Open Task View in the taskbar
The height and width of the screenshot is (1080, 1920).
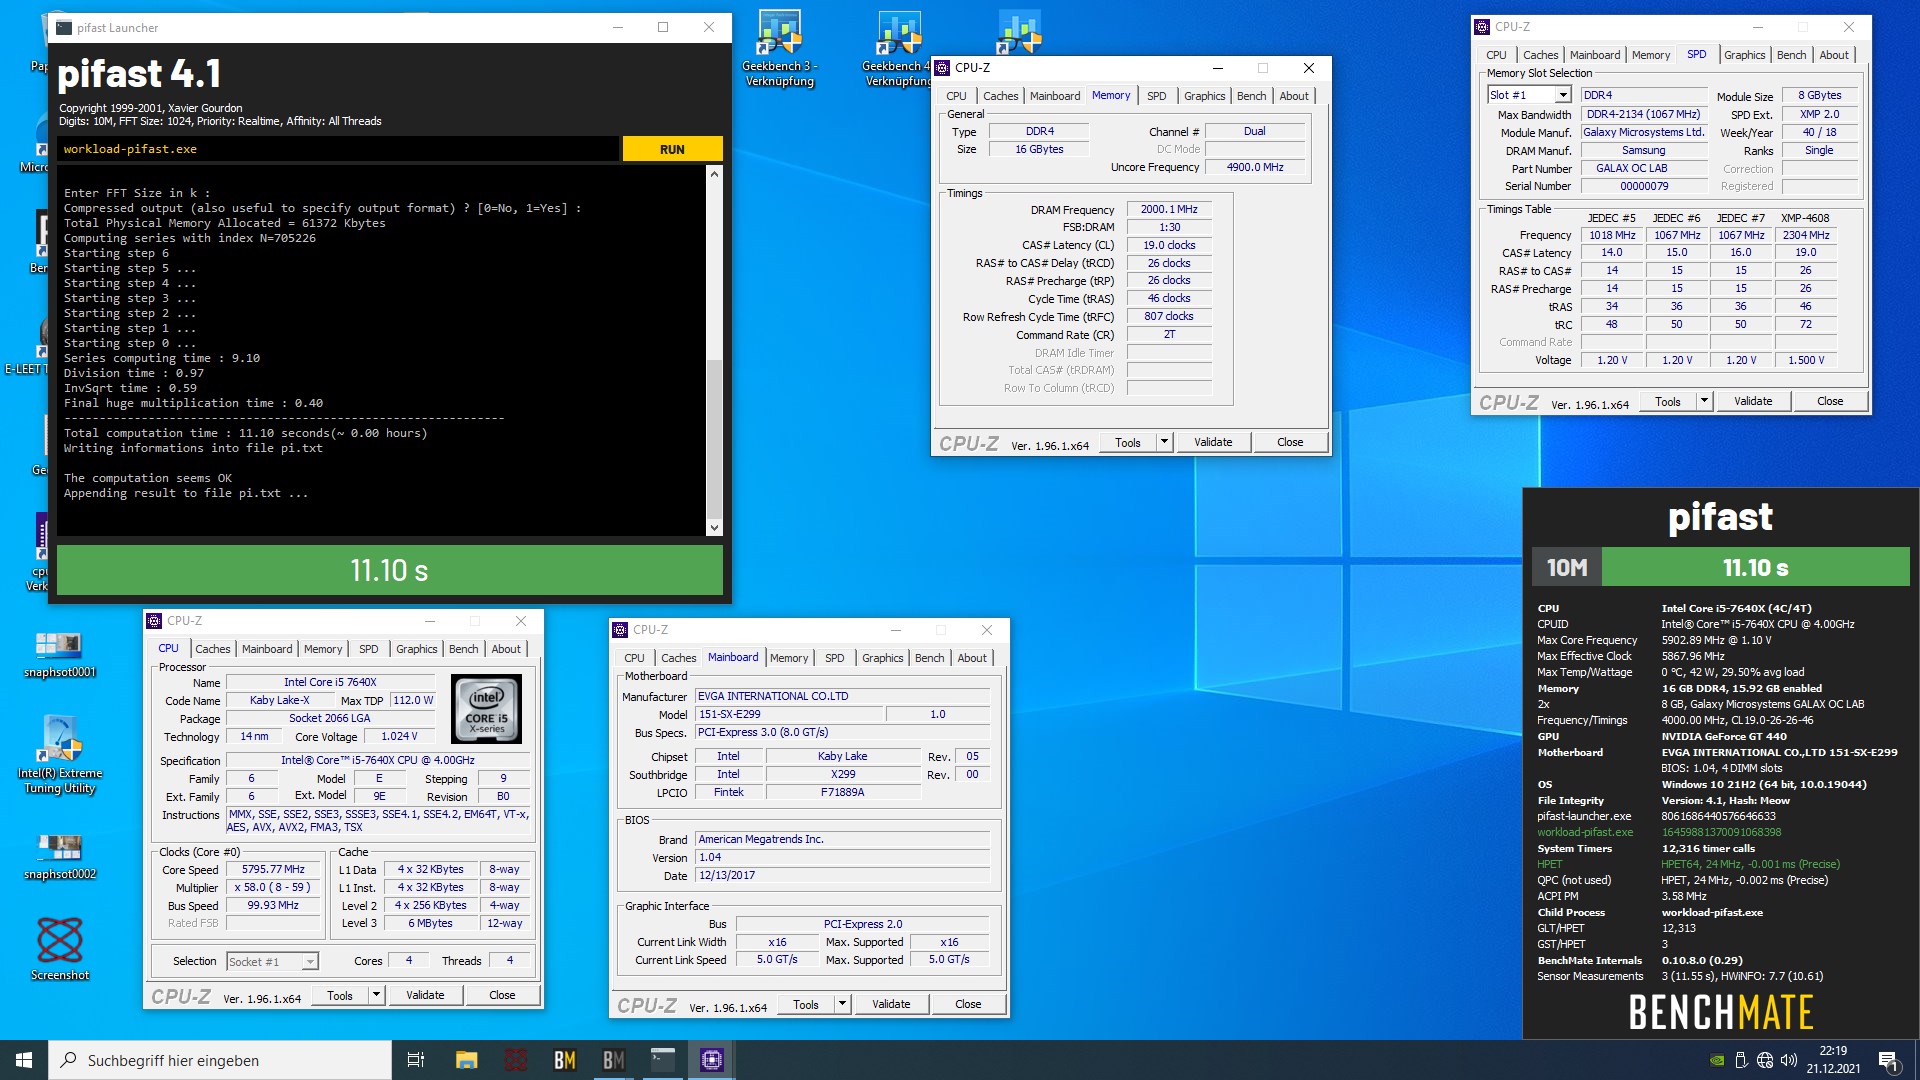[416, 1060]
